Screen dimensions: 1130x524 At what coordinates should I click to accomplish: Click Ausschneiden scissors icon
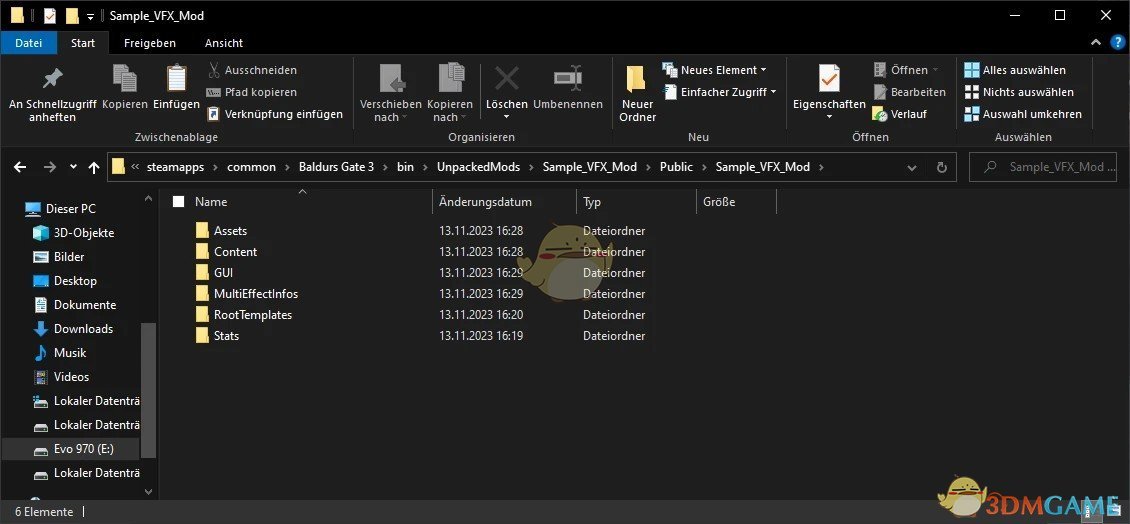(214, 70)
